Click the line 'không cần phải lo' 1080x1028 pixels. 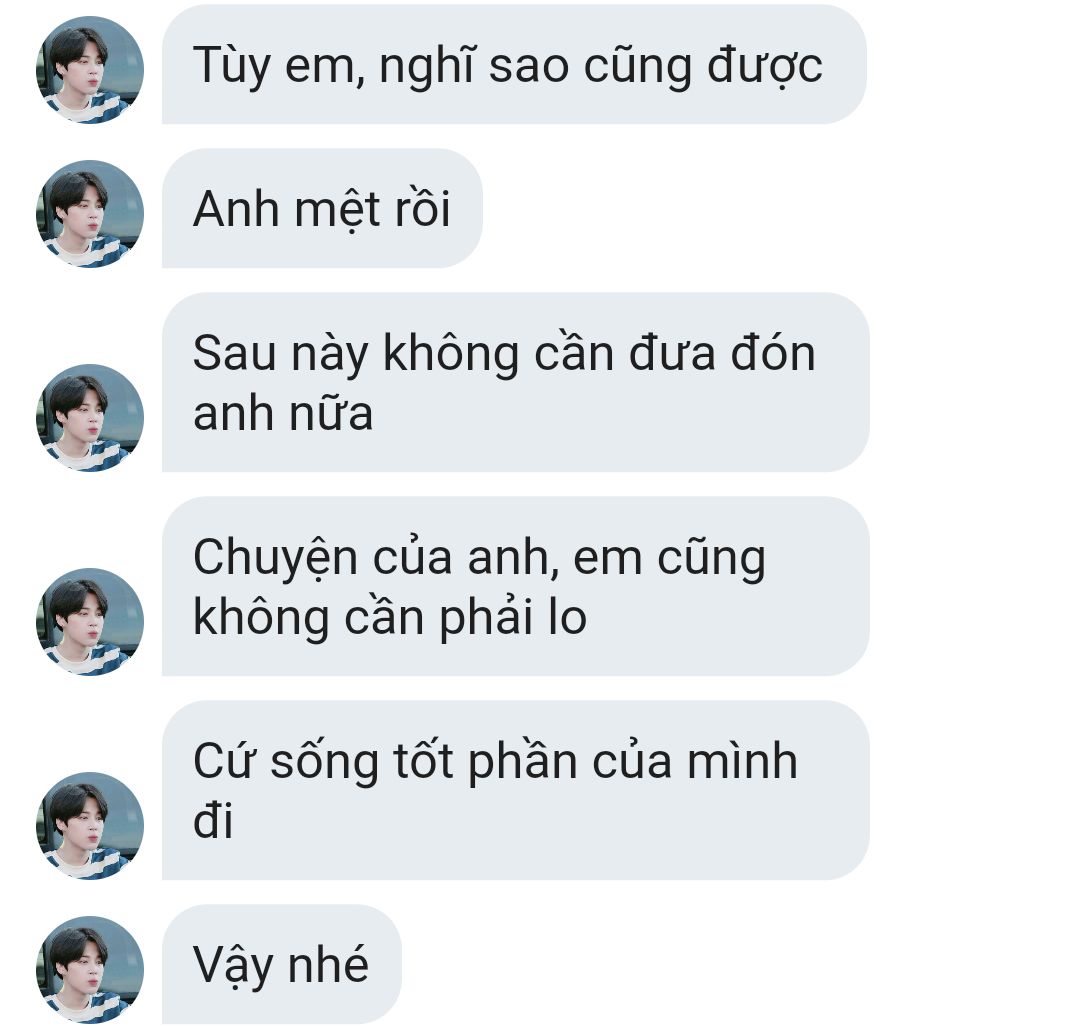390,618
